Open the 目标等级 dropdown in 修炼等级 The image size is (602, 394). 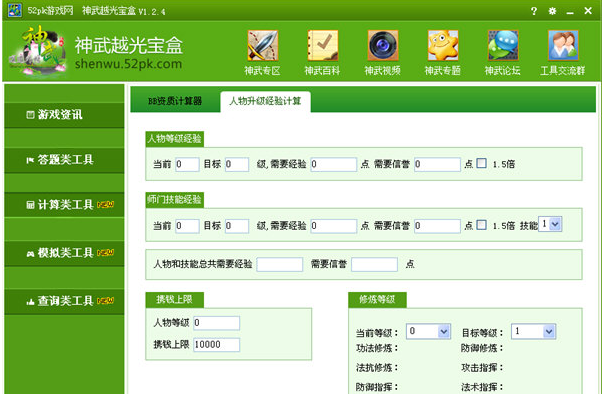[533, 331]
